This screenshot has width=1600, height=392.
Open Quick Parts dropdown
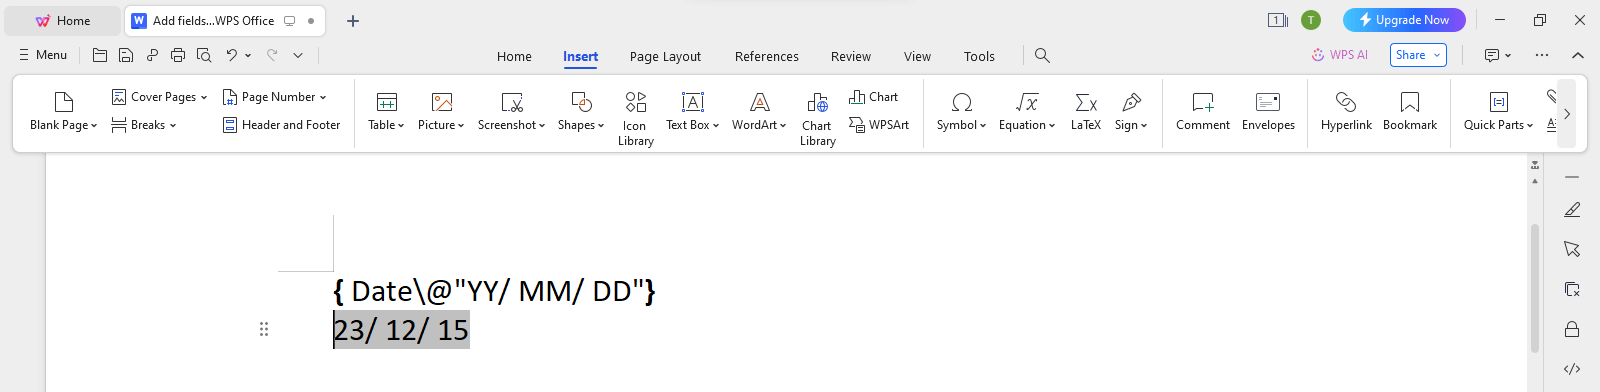1498,111
